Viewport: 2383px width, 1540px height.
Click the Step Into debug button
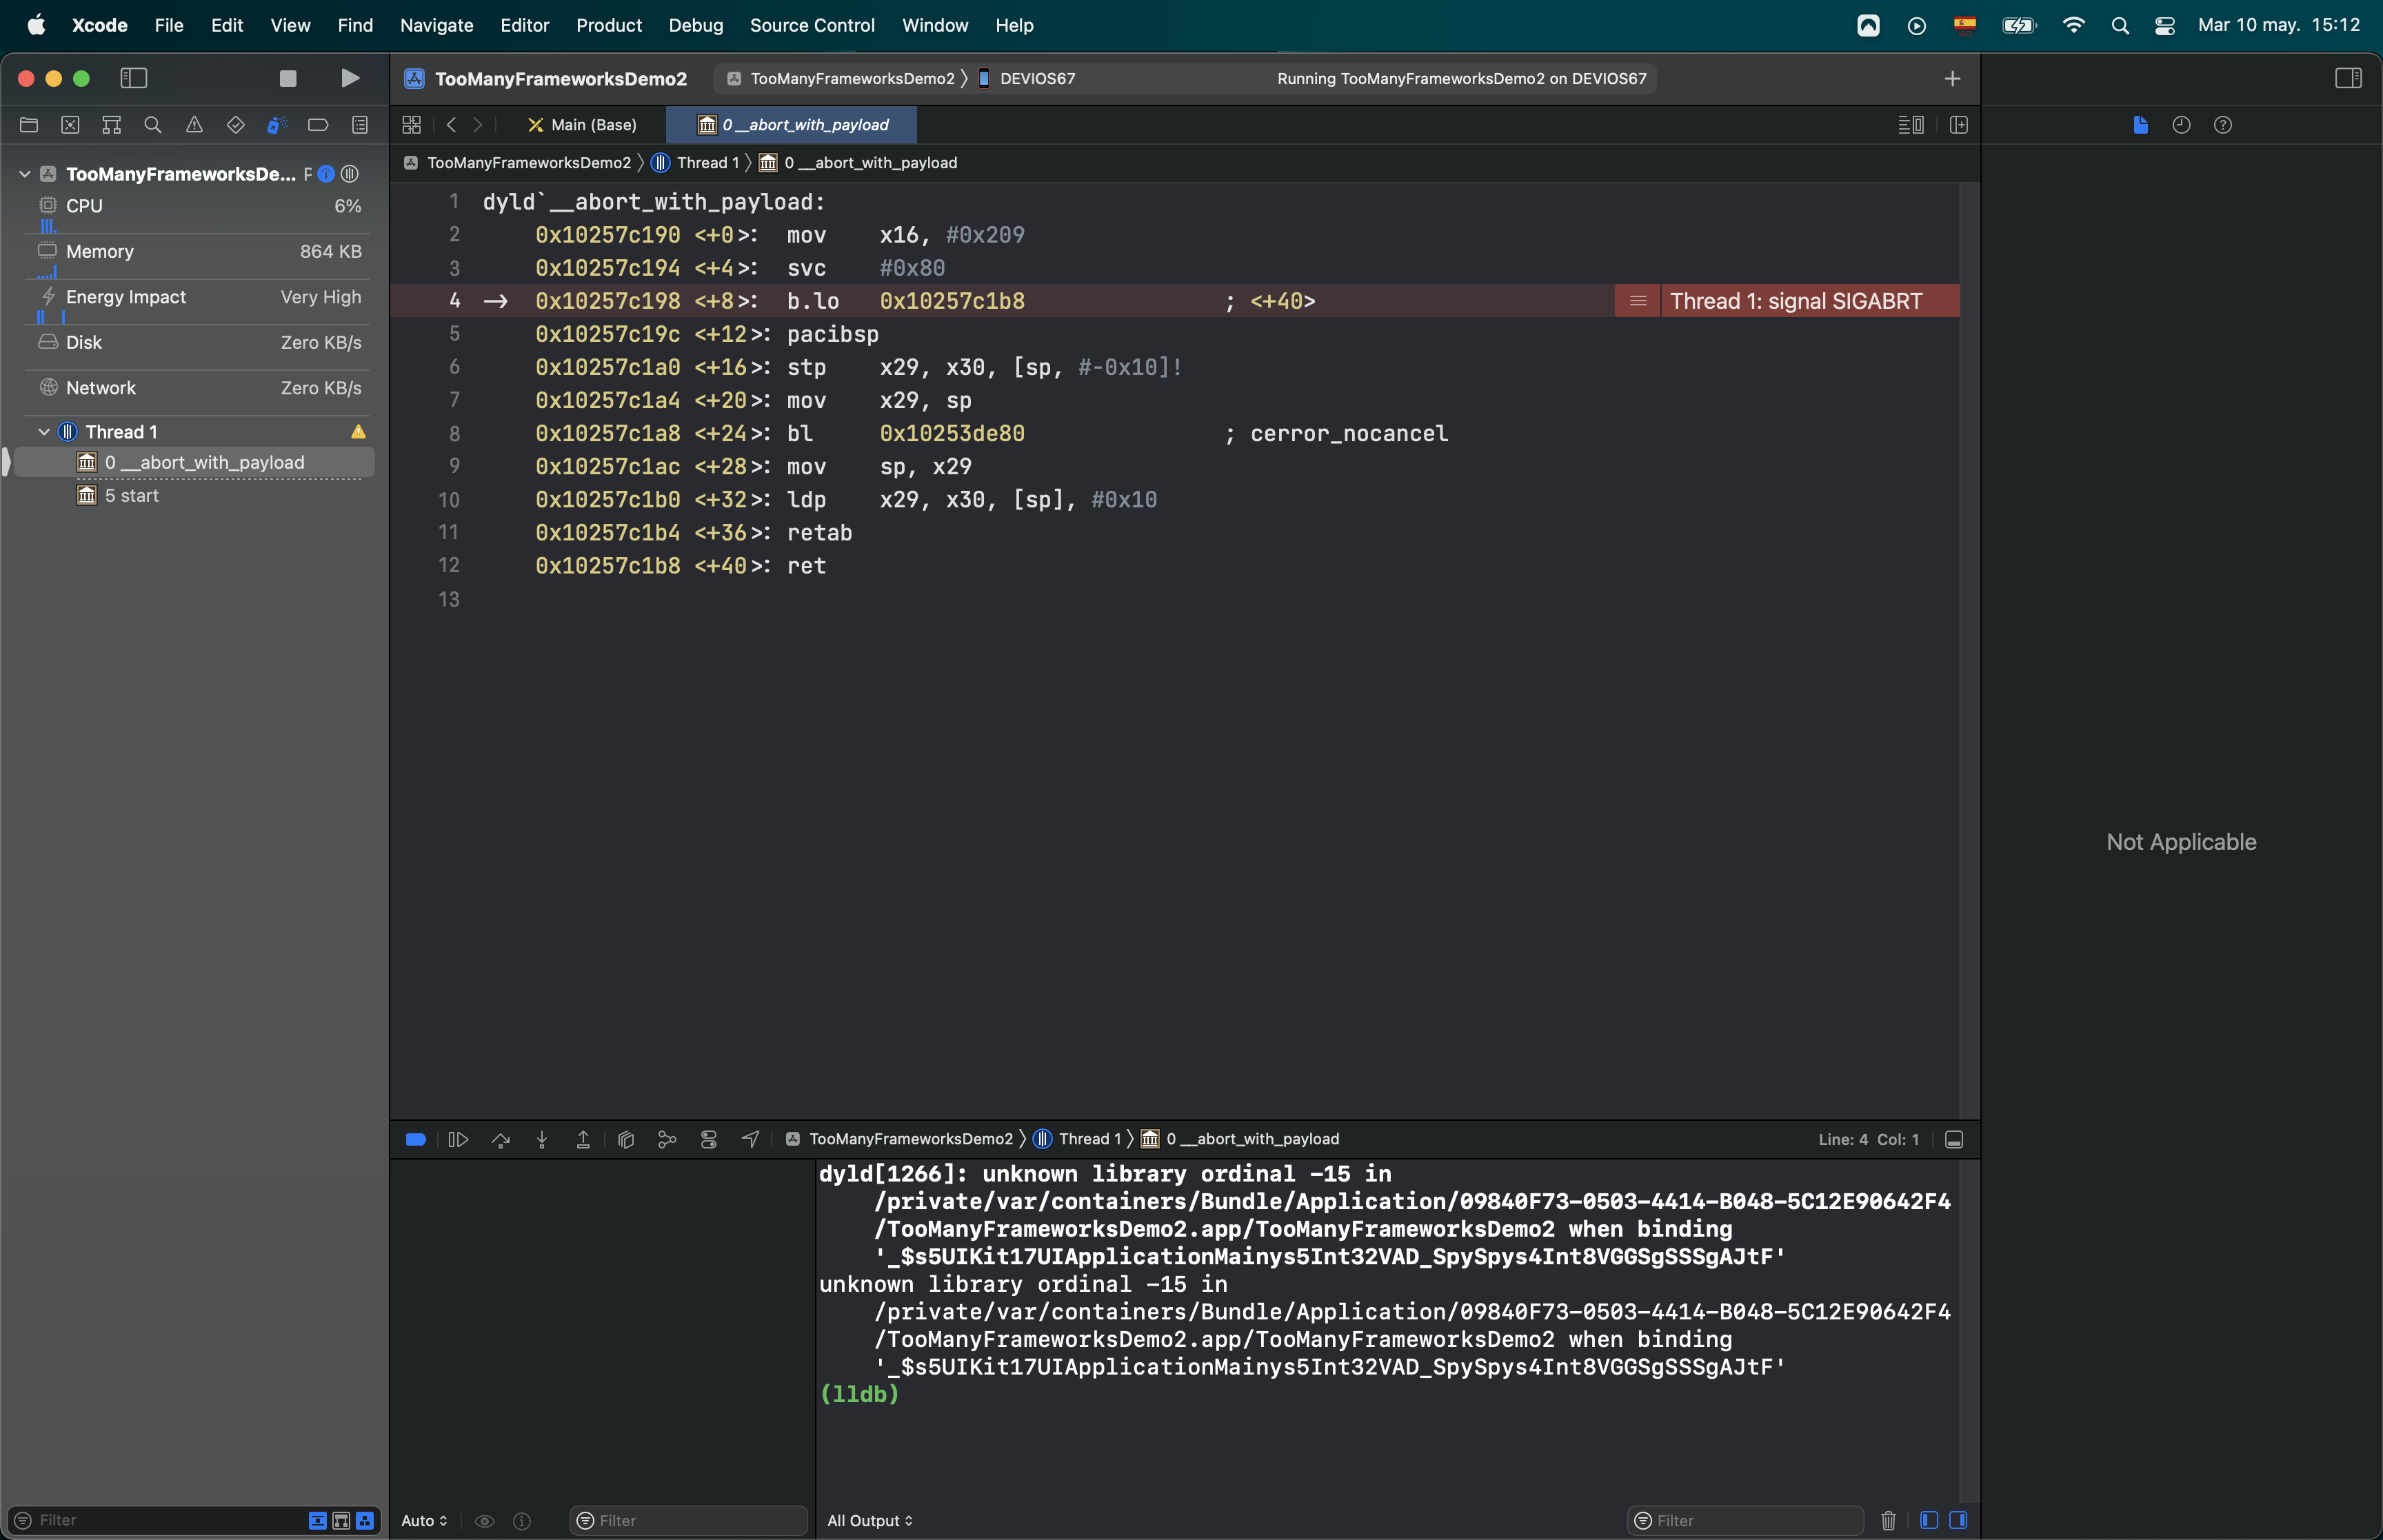pos(542,1139)
